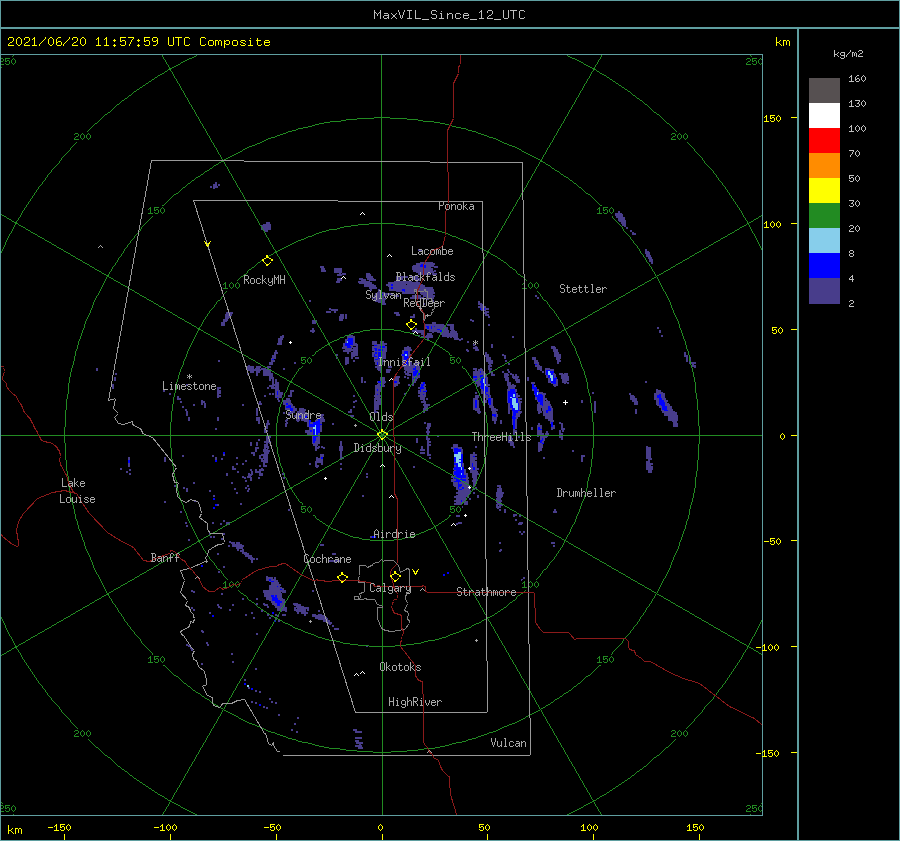Click the yellow radar marker near RockyMH
Image resolution: width=900 pixels, height=841 pixels.
coord(267,261)
